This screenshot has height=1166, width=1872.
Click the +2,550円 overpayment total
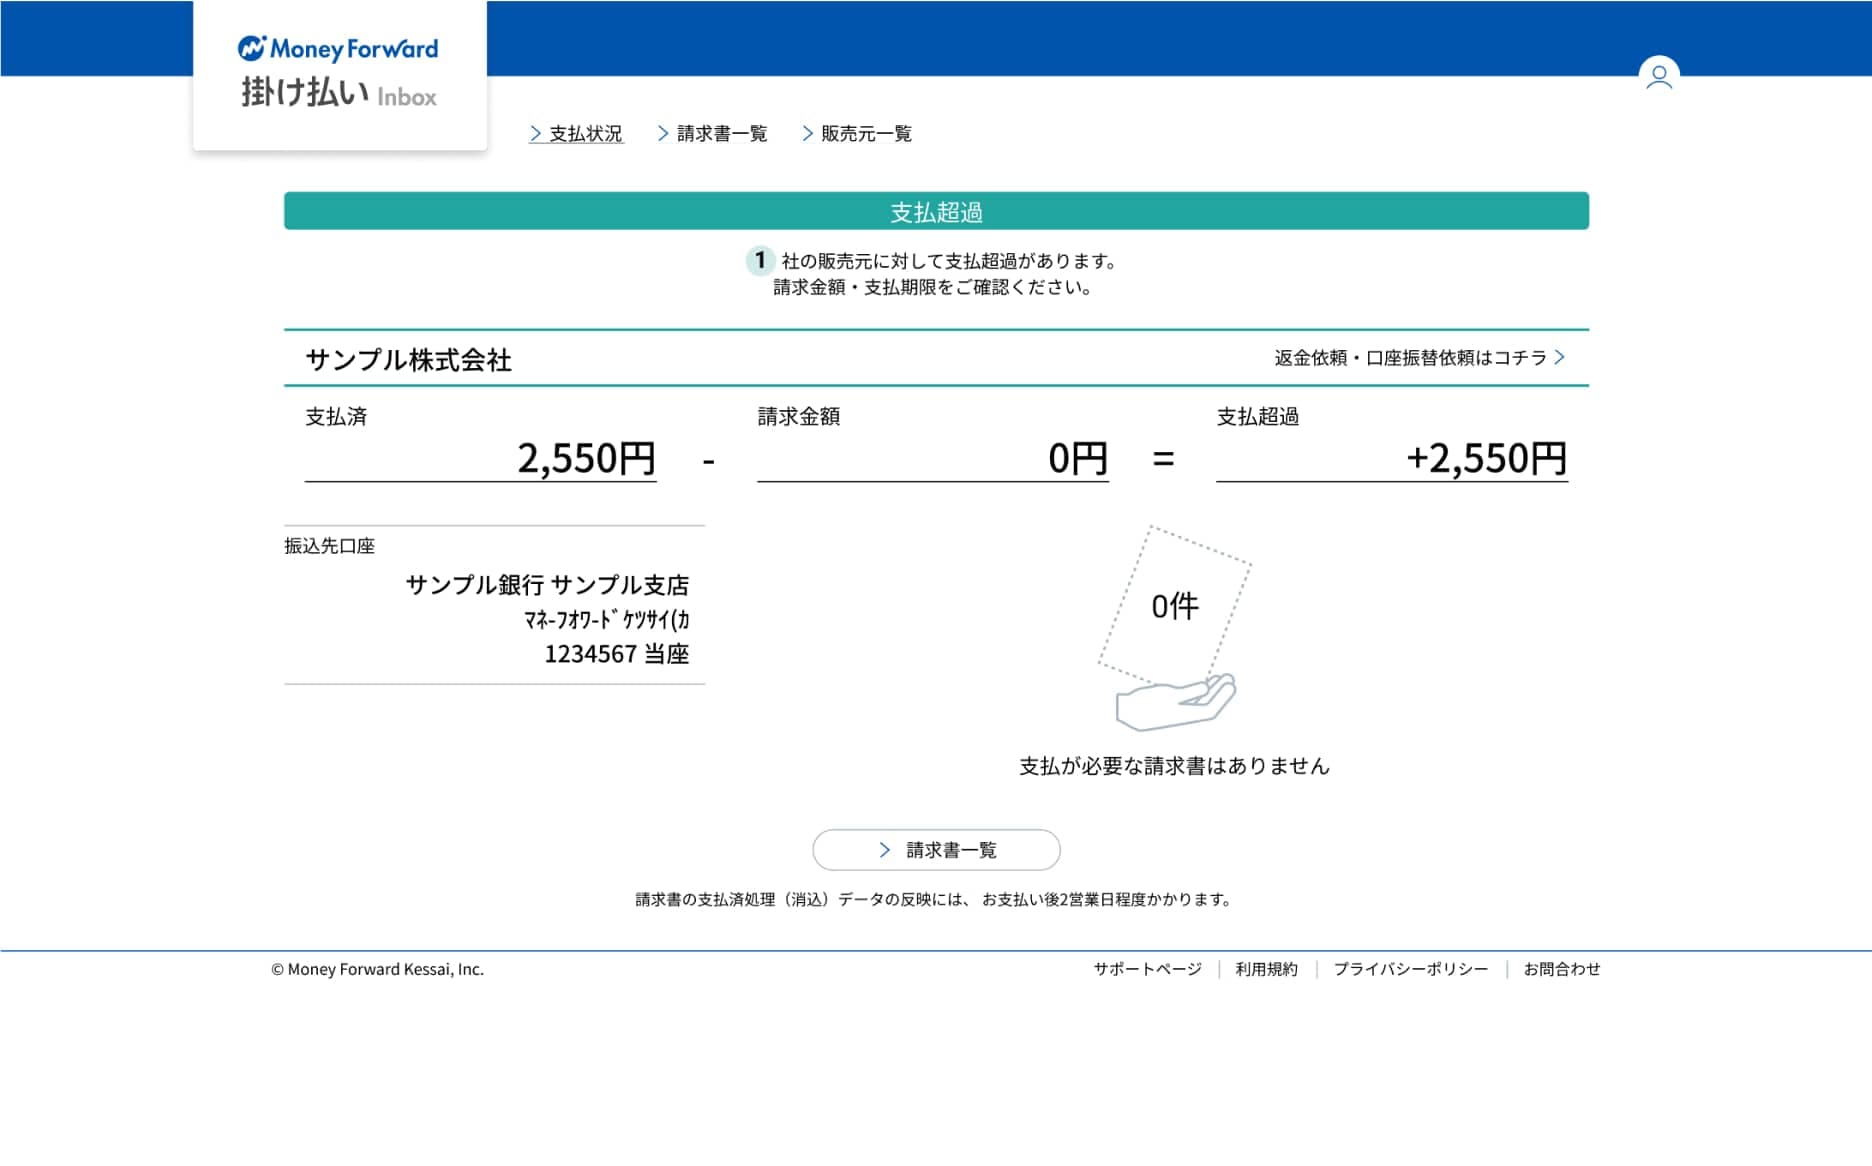(1486, 459)
